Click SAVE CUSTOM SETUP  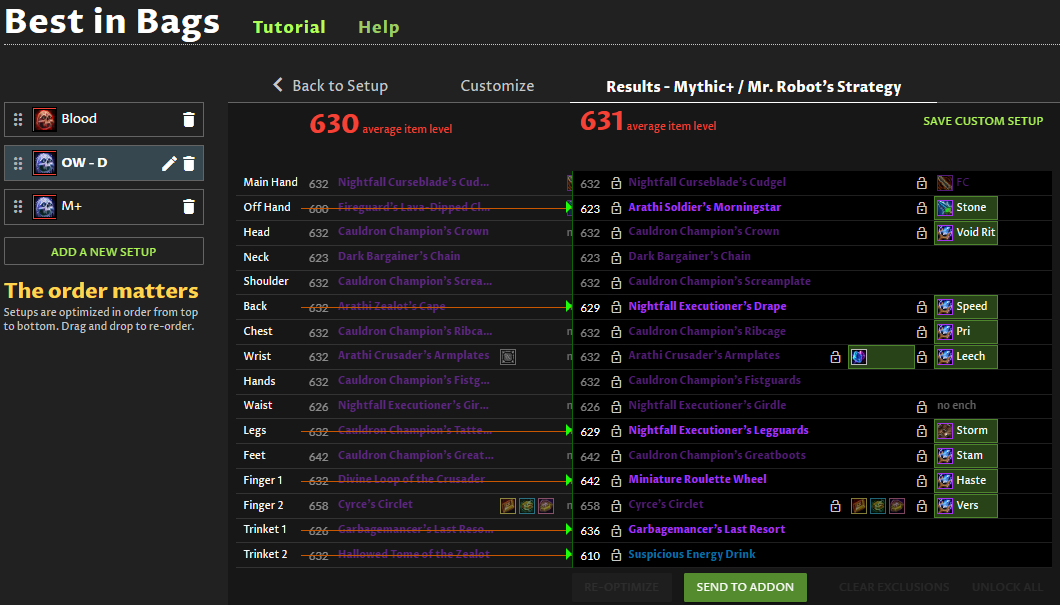point(983,121)
